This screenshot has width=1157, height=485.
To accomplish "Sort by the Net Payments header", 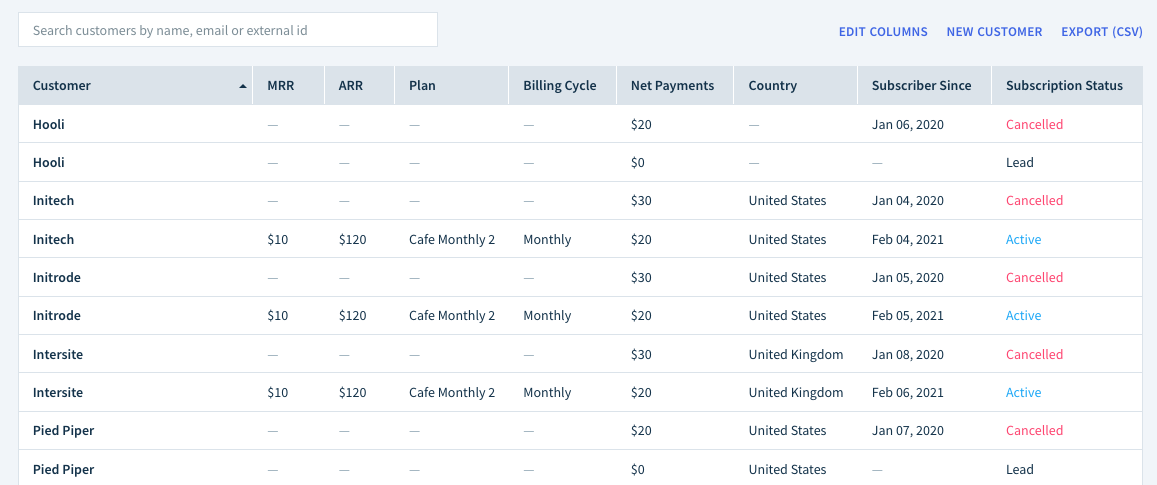I will 672,86.
